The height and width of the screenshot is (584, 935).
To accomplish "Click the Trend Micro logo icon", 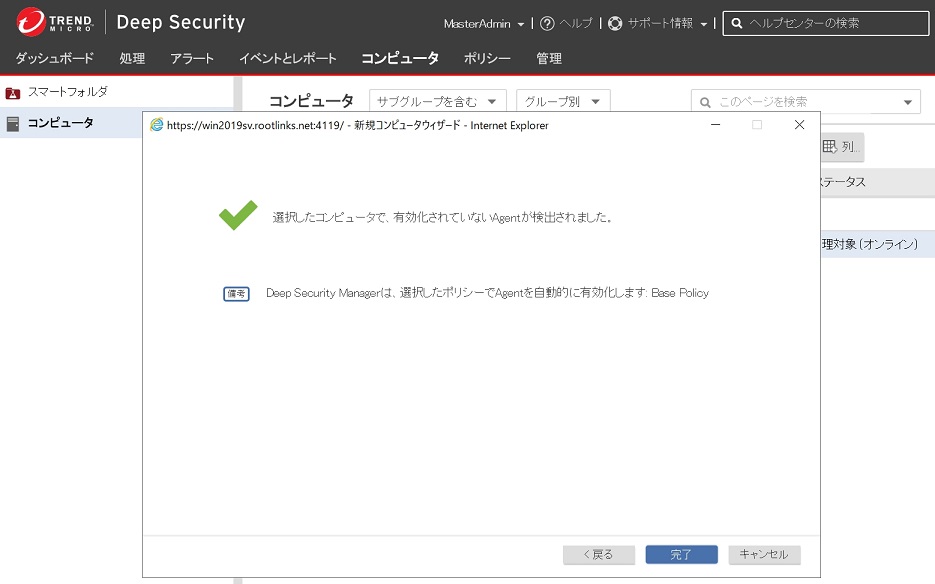I will tap(31, 22).
